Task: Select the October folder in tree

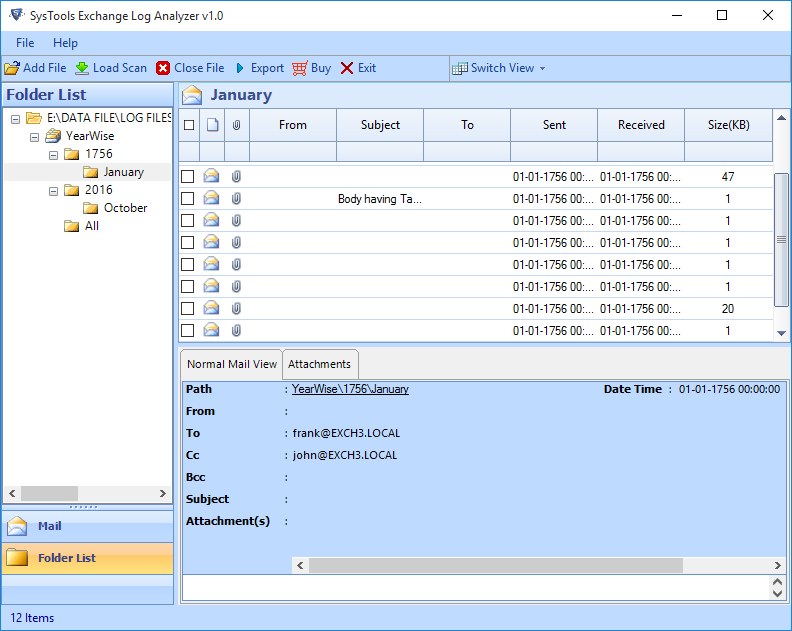Action: 125,208
